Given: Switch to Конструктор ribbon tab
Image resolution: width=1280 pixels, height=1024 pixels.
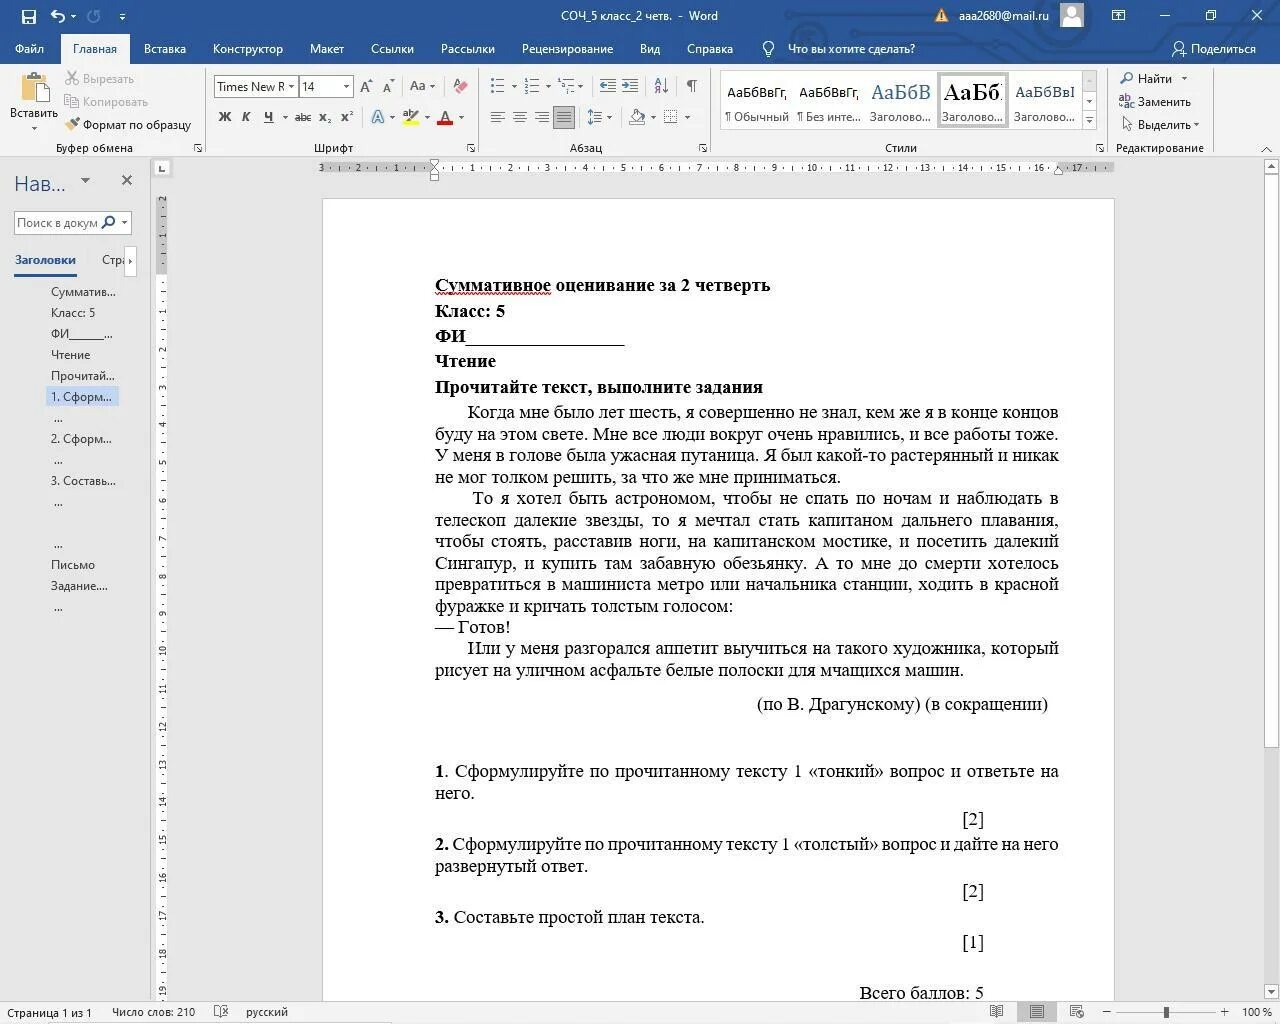Looking at the screenshot, I should pos(248,48).
